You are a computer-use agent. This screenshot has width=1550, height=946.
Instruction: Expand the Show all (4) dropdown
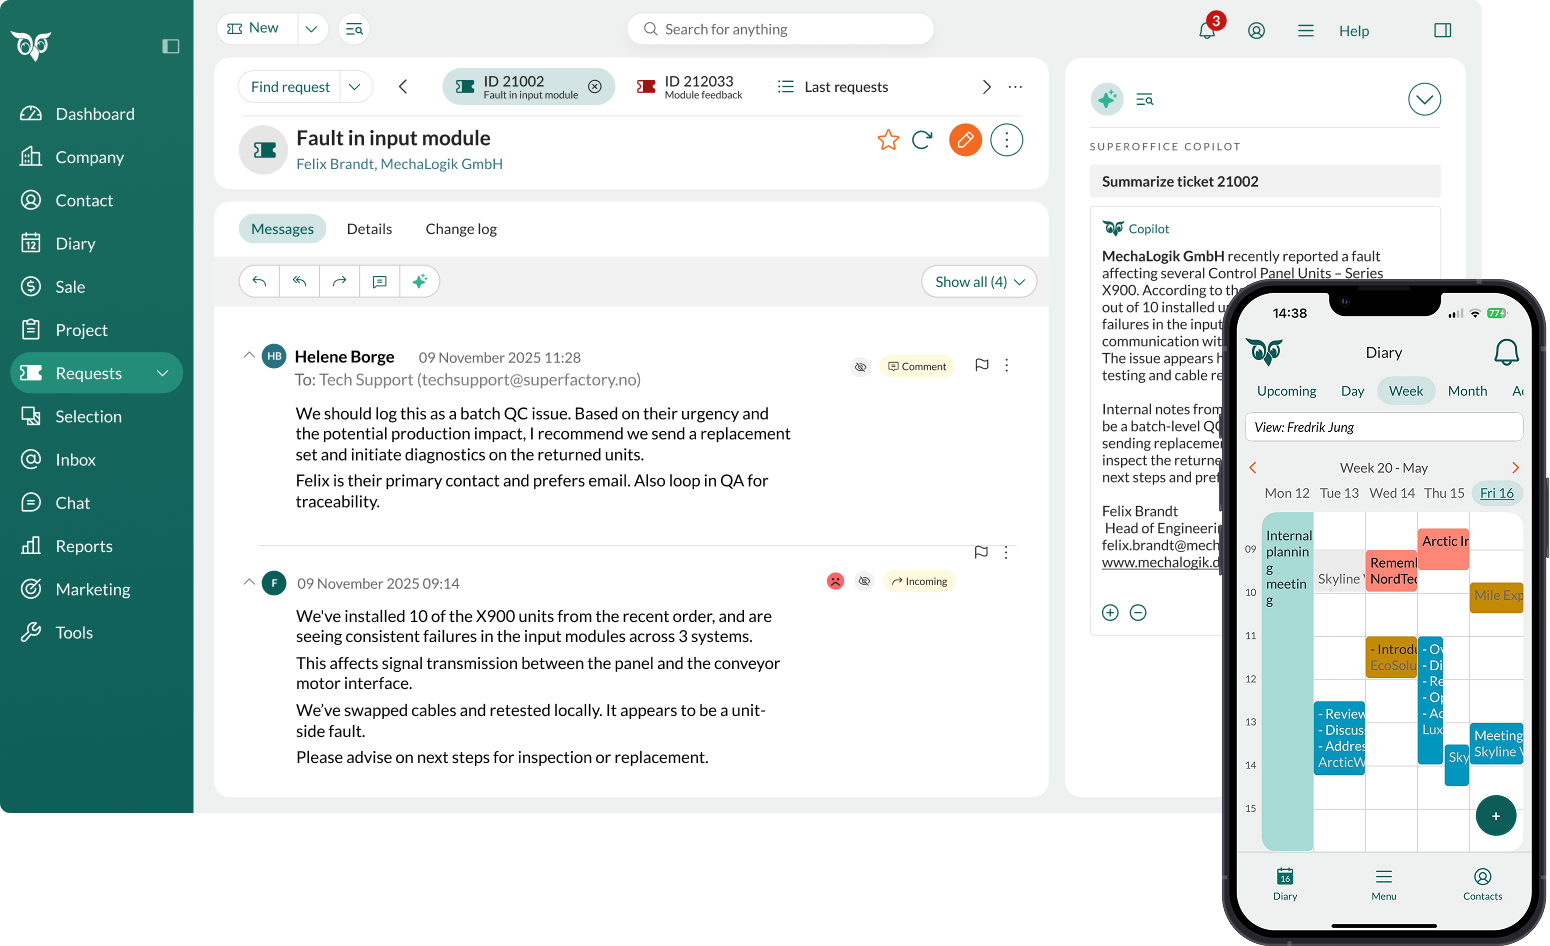tap(979, 282)
